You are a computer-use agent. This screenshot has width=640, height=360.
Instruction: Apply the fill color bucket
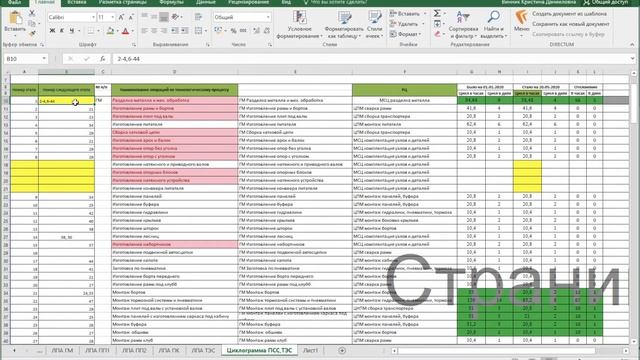pos(110,31)
